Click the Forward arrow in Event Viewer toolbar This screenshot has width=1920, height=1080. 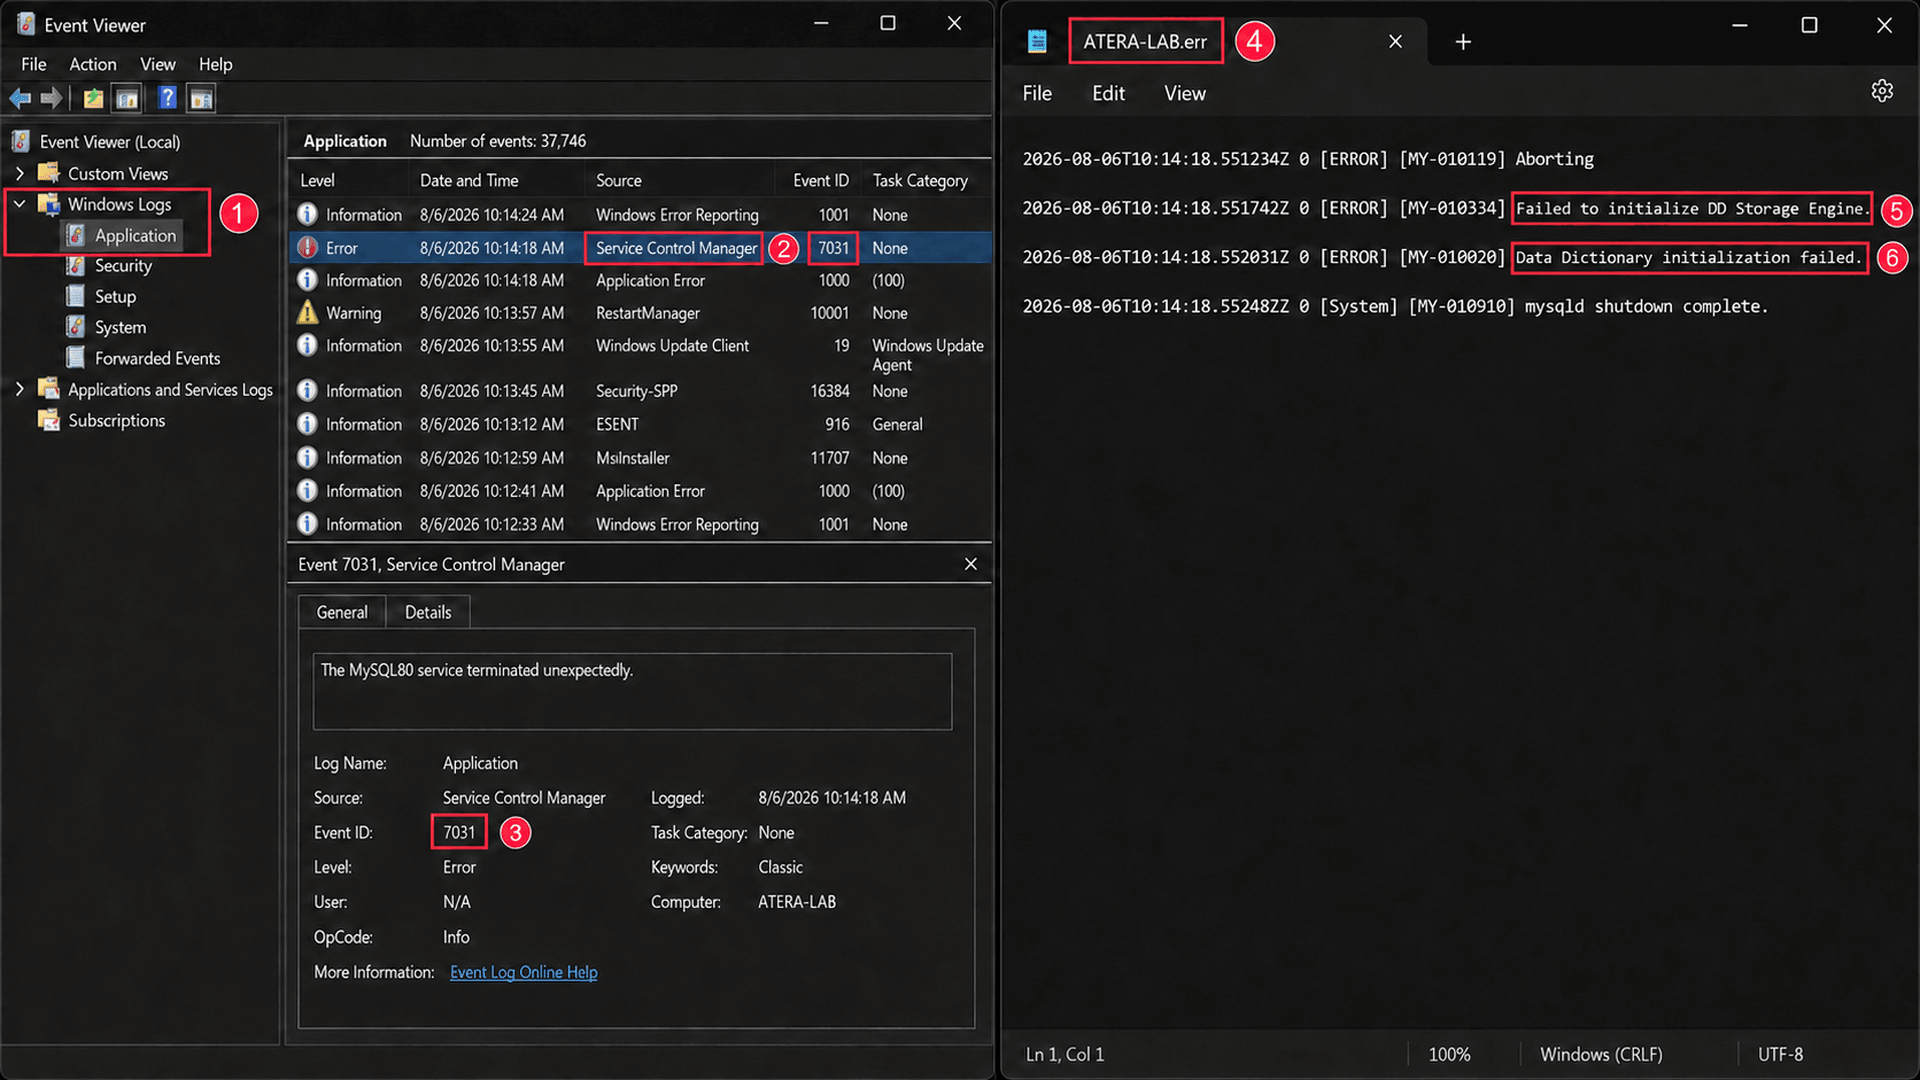pos(51,98)
